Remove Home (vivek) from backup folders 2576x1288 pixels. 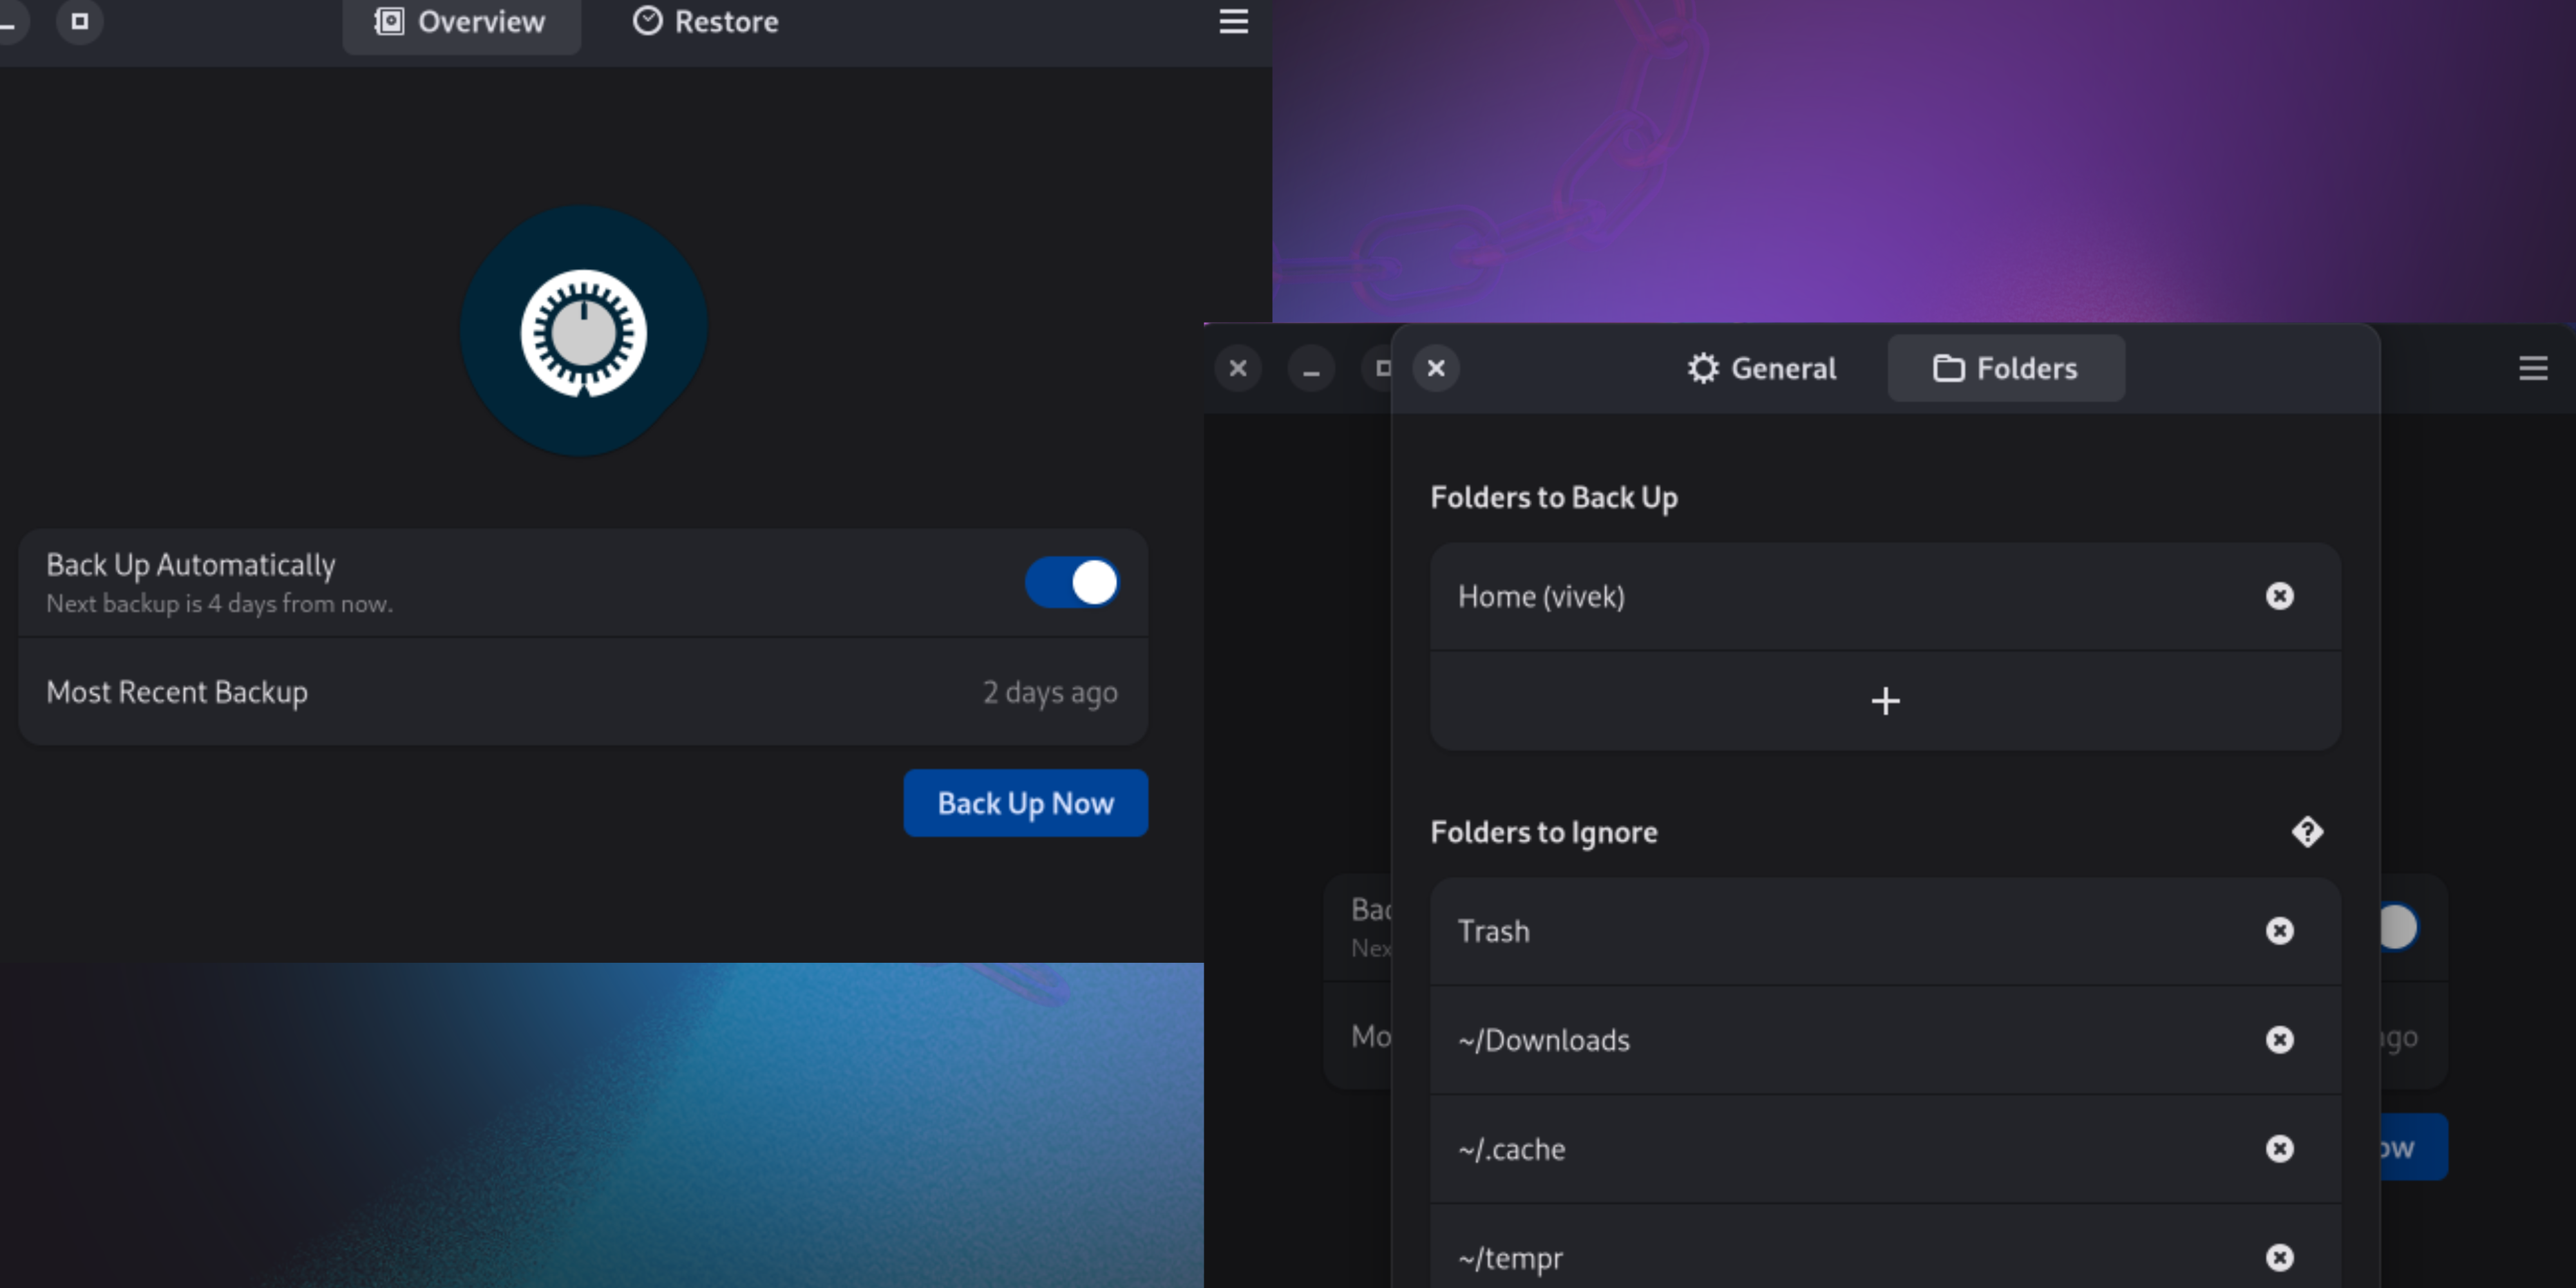(2279, 596)
